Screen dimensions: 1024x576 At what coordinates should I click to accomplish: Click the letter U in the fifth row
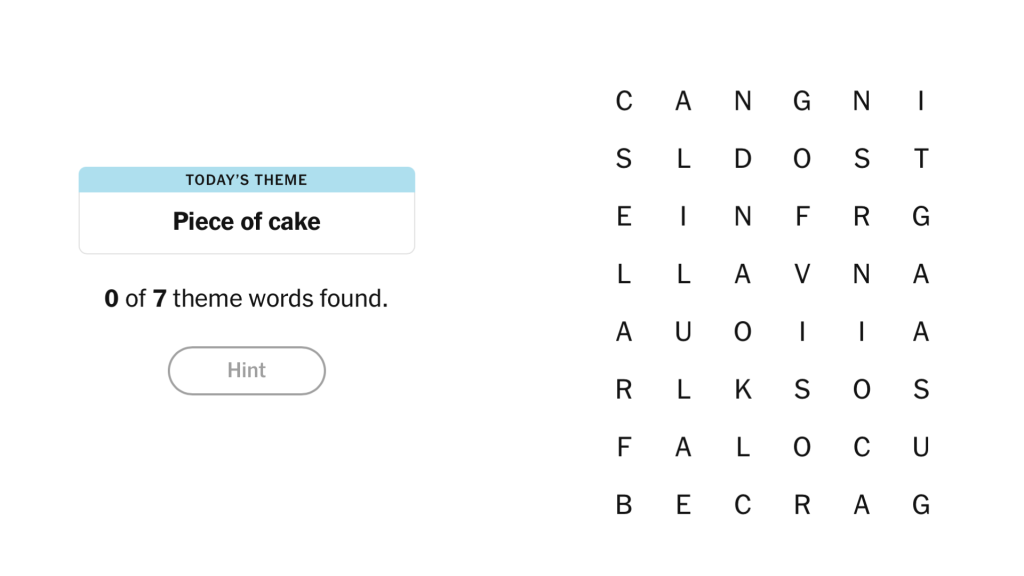pos(683,331)
